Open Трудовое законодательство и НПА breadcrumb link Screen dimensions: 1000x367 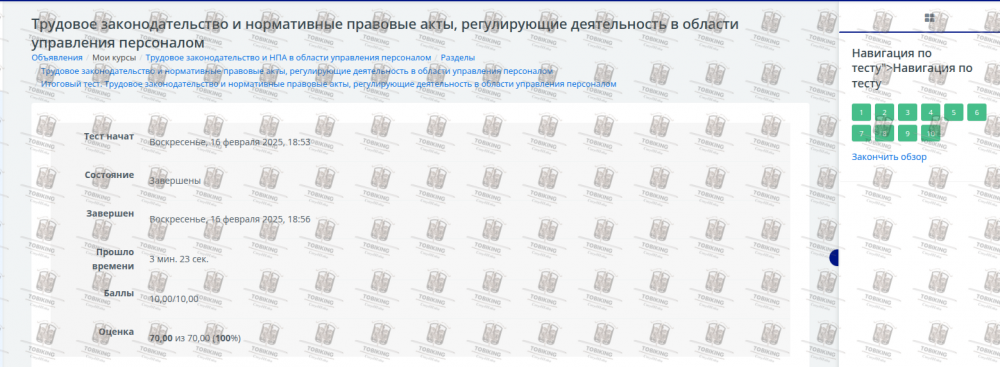tap(288, 57)
